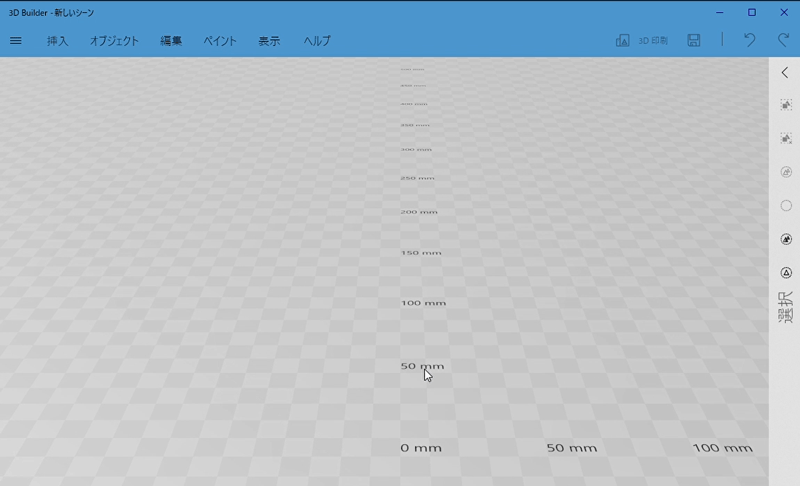
Task: Click the 0 mm ruler label
Action: (x=421, y=448)
